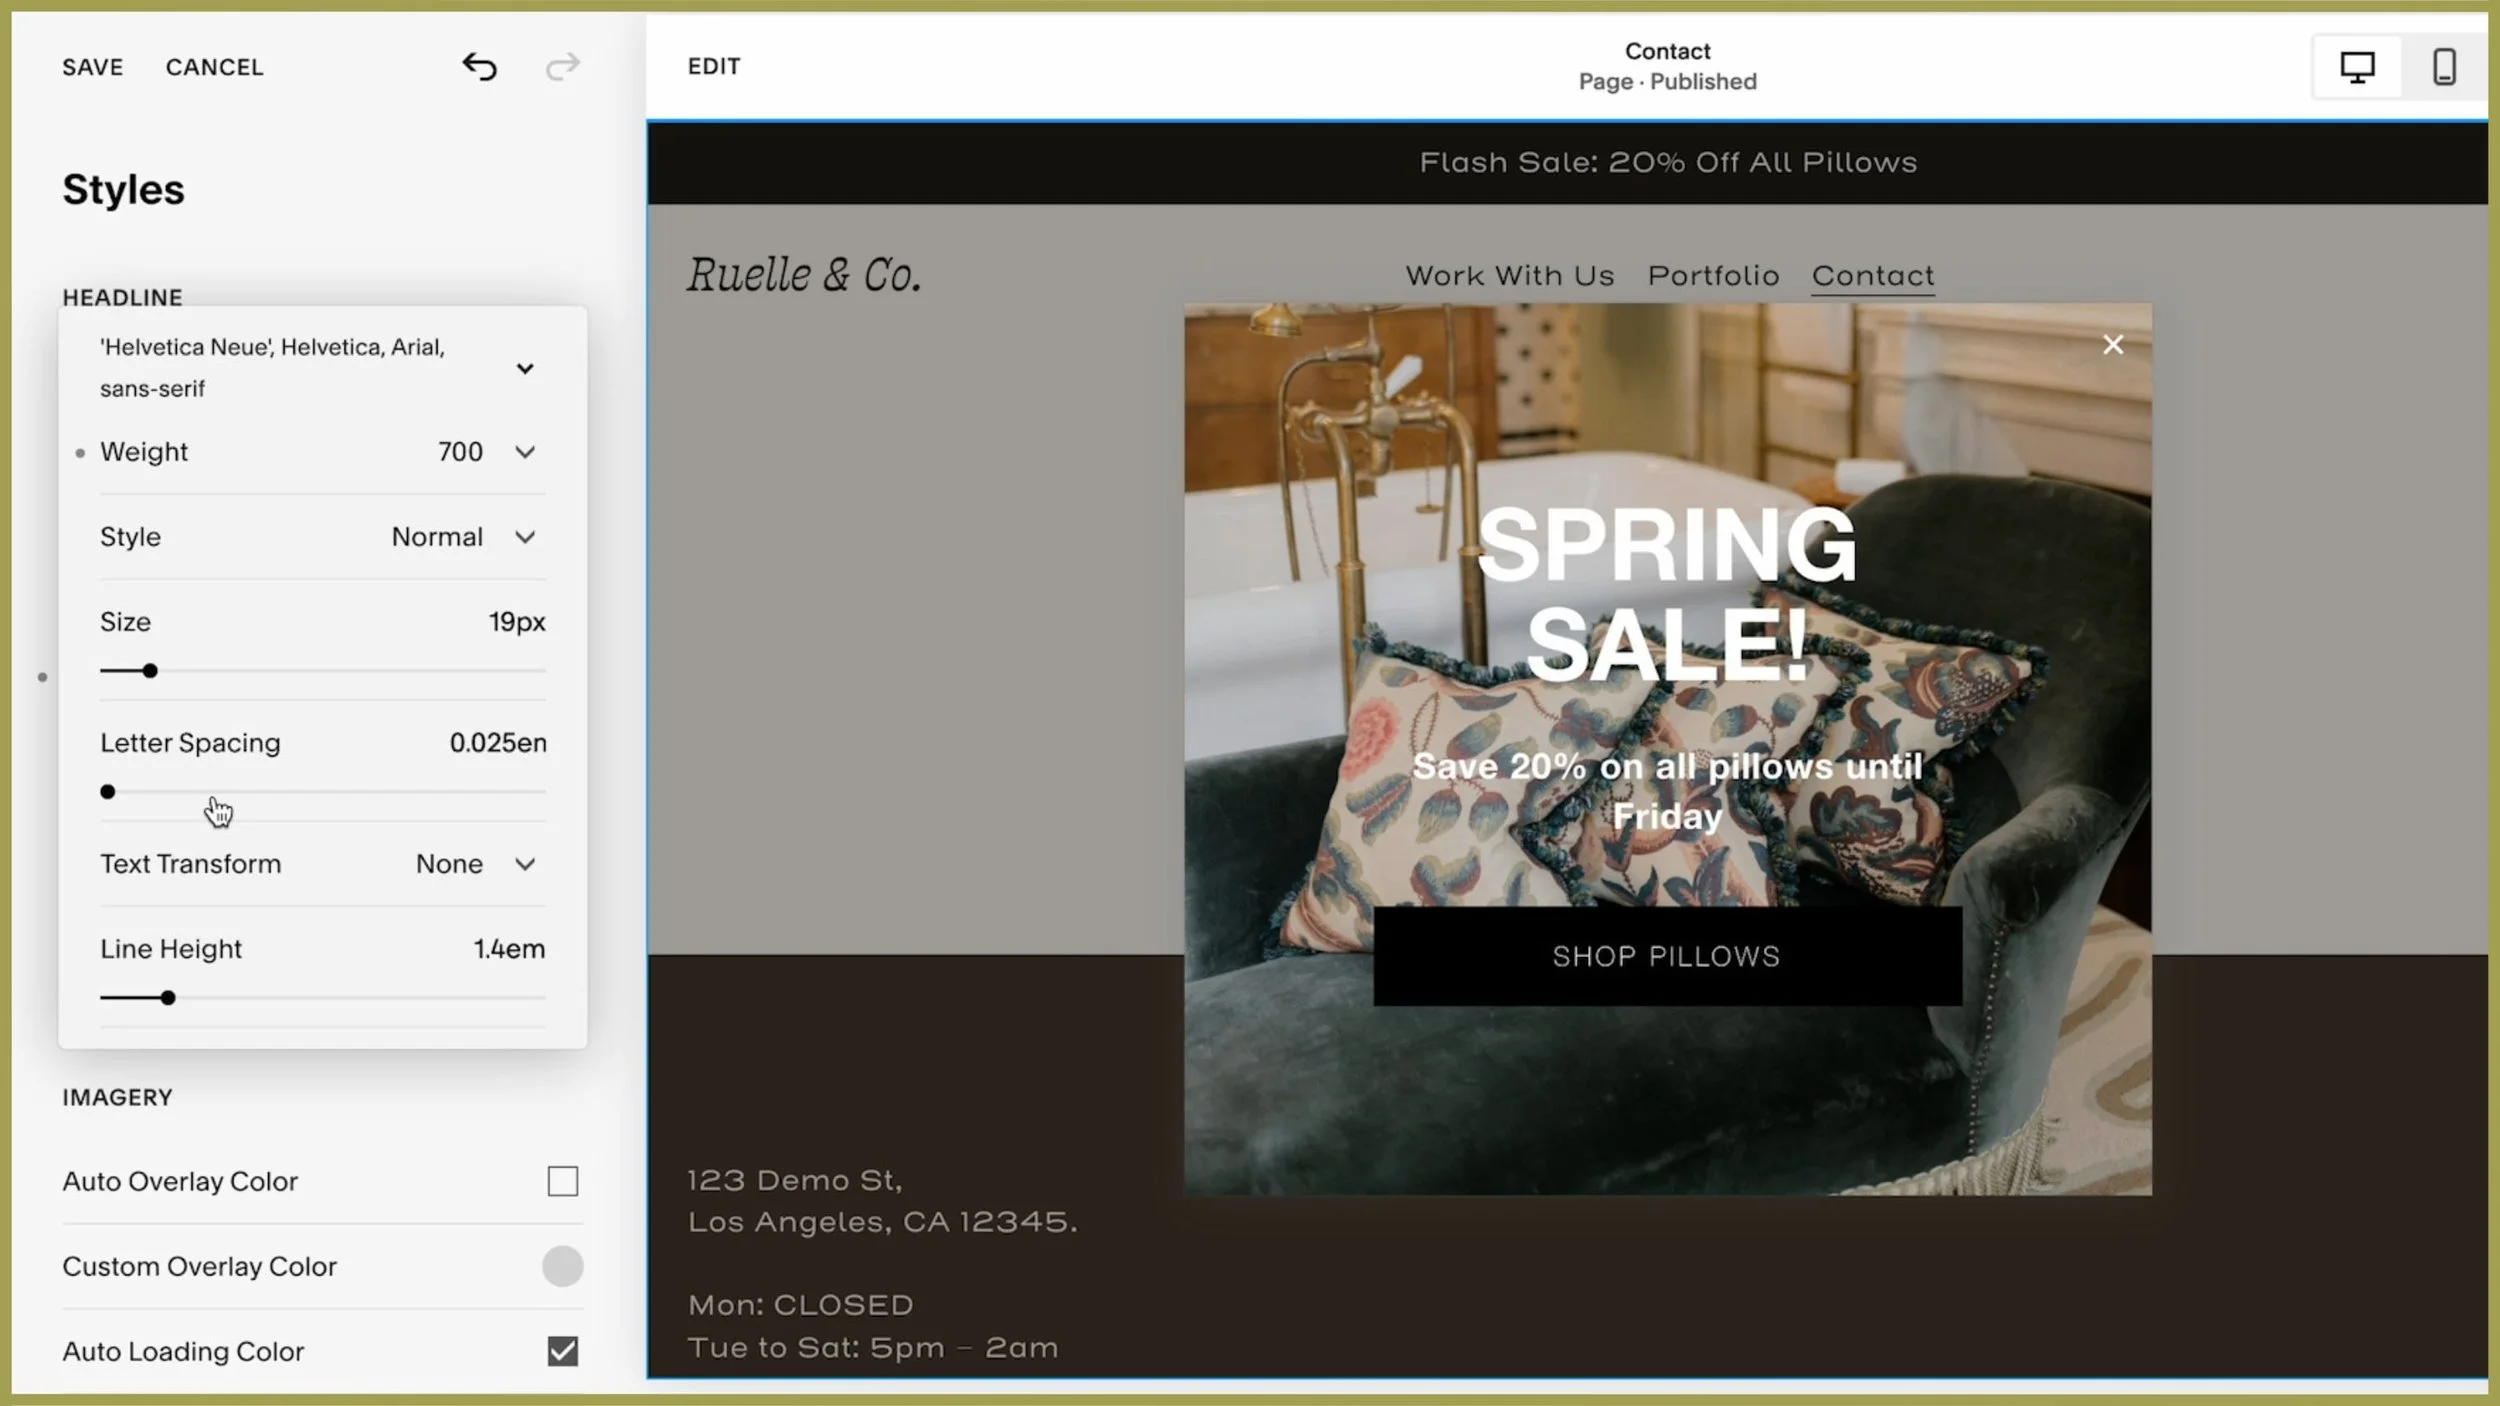Image resolution: width=2500 pixels, height=1406 pixels.
Task: Click the Cancel button
Action: tap(214, 67)
